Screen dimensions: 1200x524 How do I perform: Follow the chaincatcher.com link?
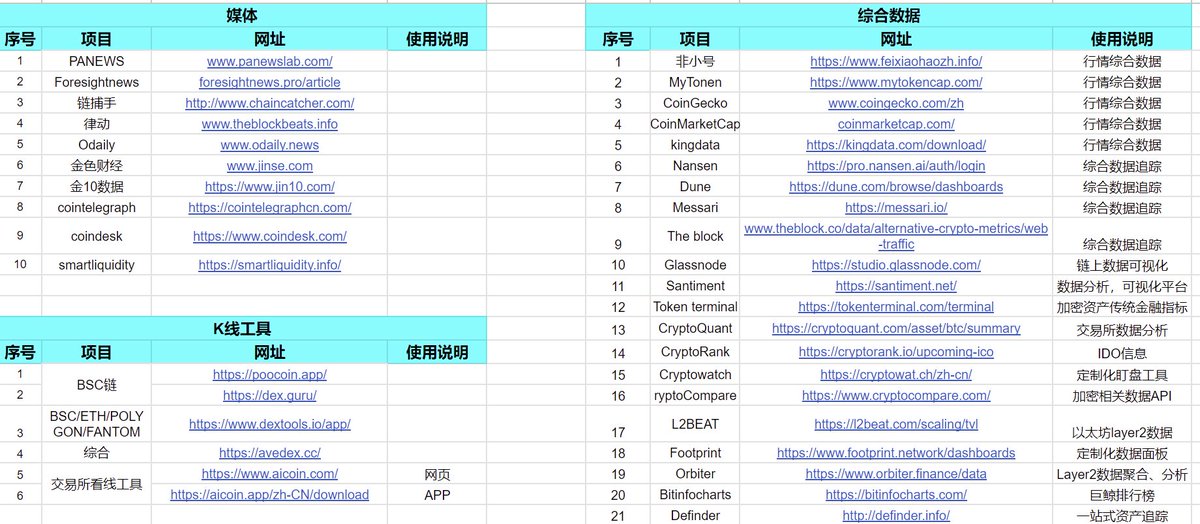pyautogui.click(x=269, y=103)
